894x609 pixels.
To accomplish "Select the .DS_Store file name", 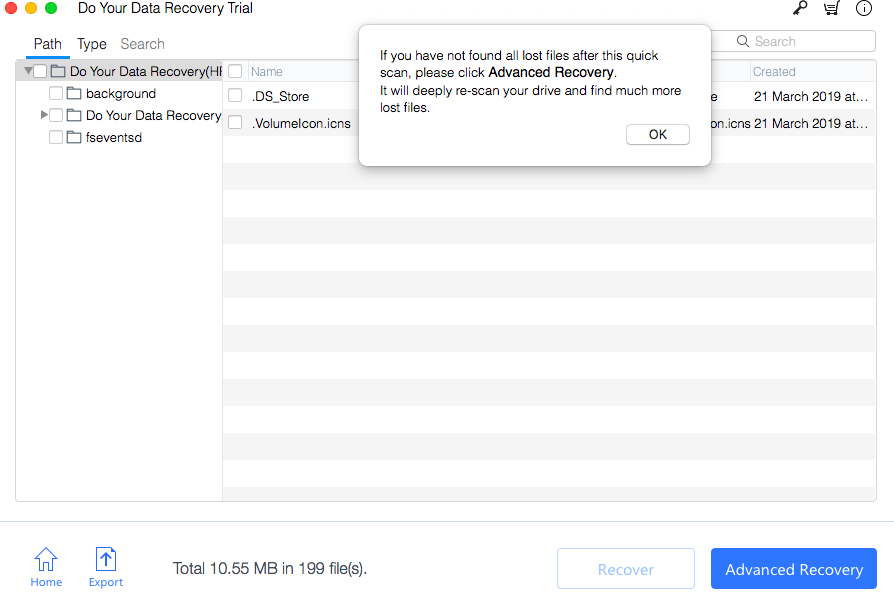I will pos(281,96).
